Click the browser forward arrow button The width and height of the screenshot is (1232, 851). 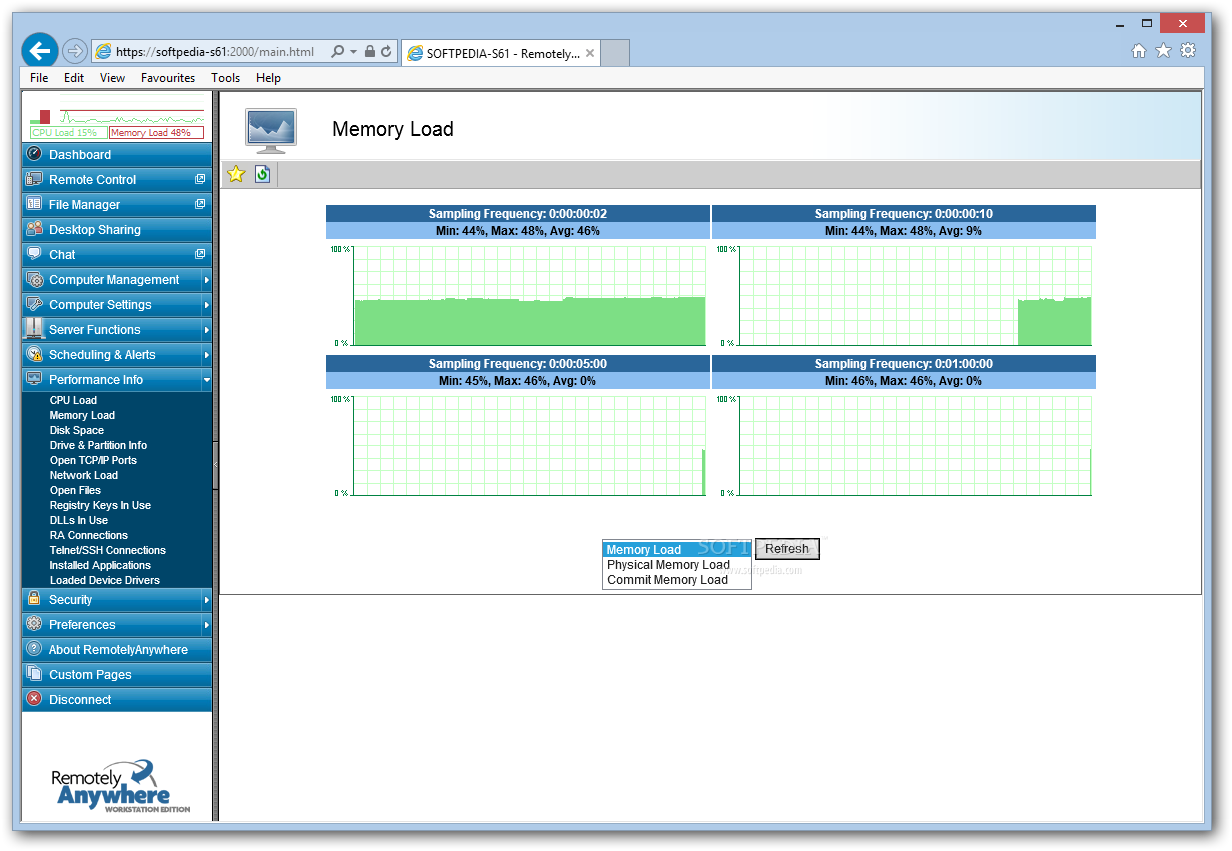pos(74,51)
